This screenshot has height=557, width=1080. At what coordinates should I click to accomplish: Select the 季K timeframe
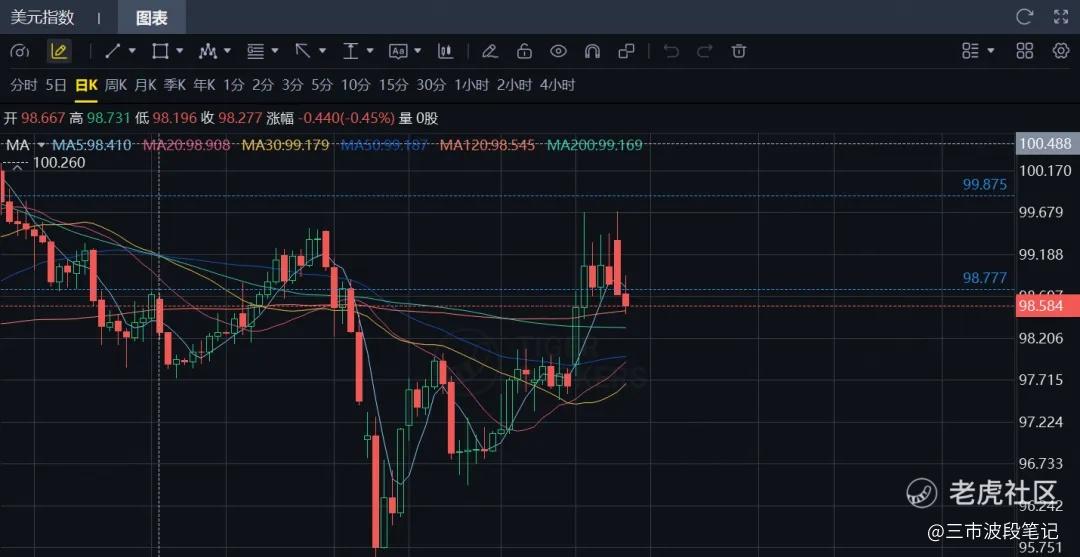pyautogui.click(x=175, y=85)
